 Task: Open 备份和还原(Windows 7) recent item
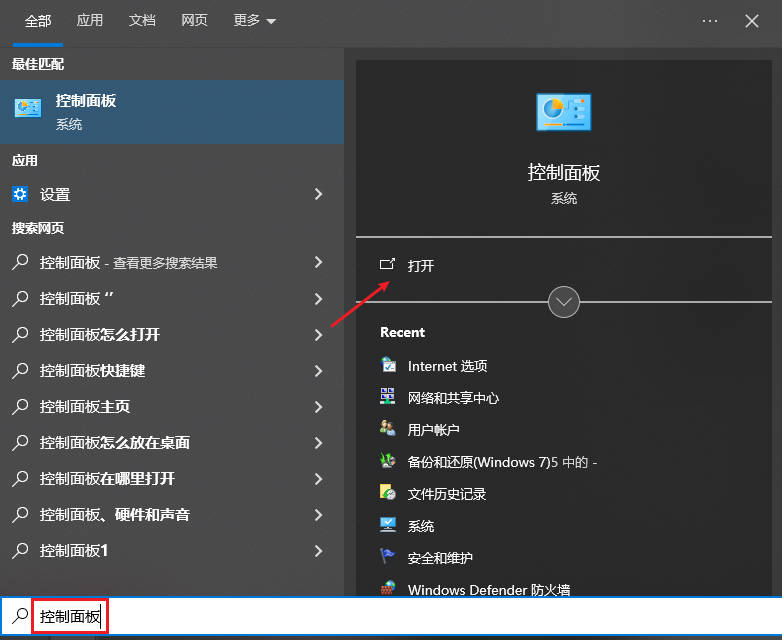point(502,462)
